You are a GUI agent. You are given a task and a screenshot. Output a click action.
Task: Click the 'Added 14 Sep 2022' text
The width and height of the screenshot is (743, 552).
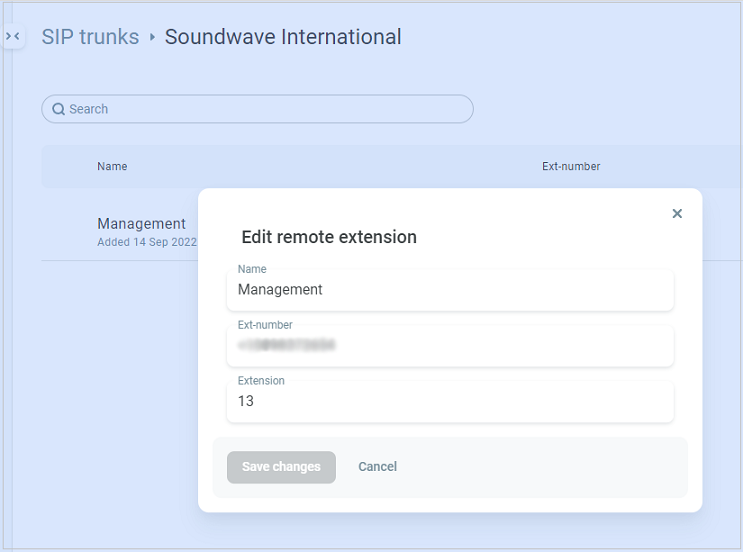tap(146, 242)
